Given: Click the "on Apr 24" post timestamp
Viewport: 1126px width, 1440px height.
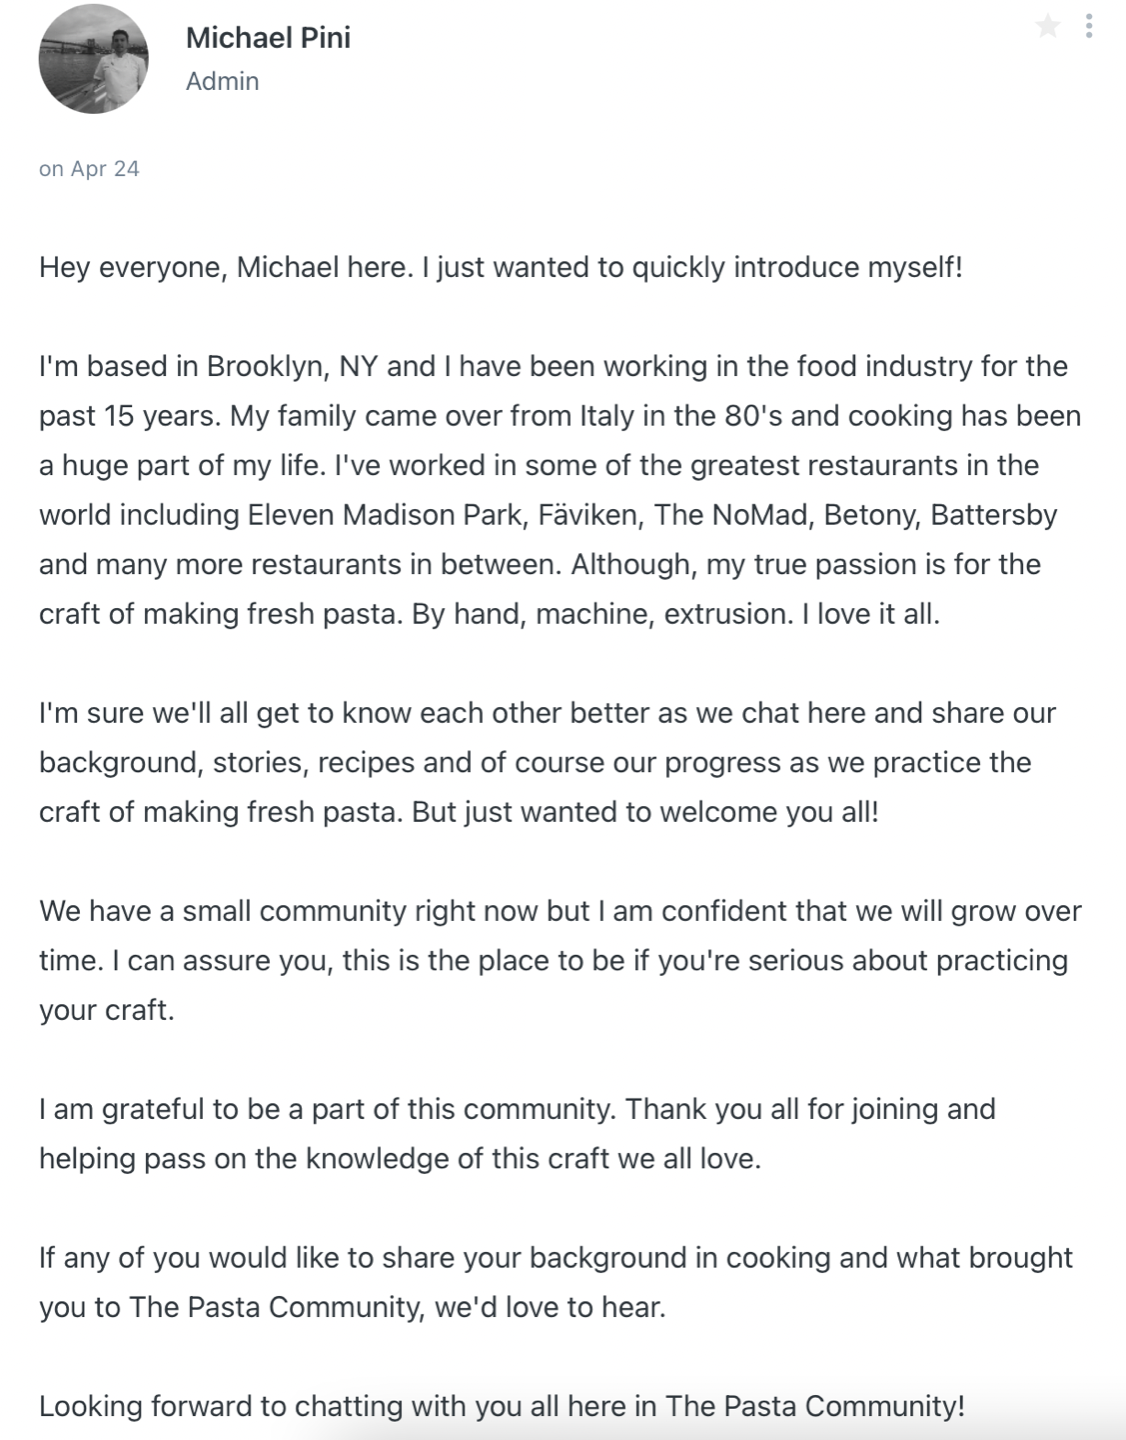Looking at the screenshot, I should [x=89, y=168].
